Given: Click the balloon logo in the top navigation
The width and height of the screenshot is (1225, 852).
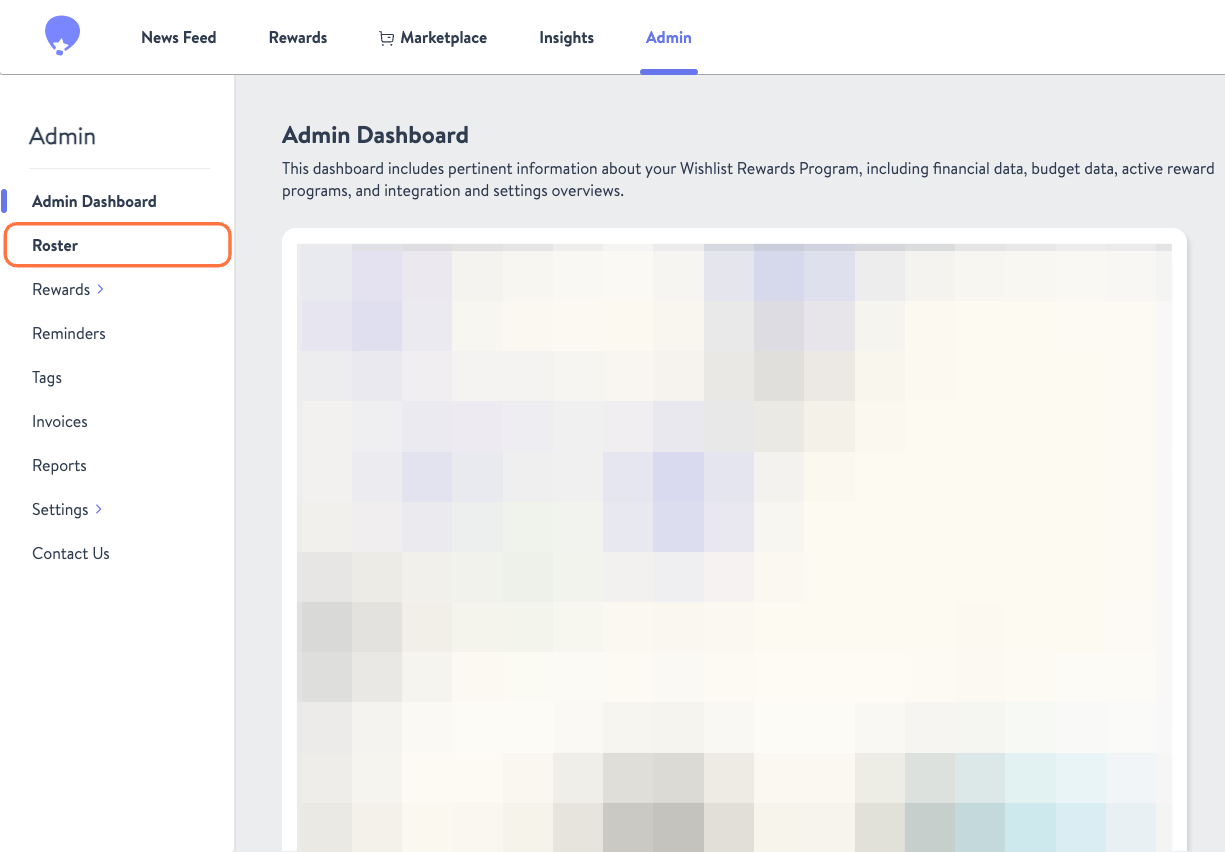Looking at the screenshot, I should click(x=62, y=36).
